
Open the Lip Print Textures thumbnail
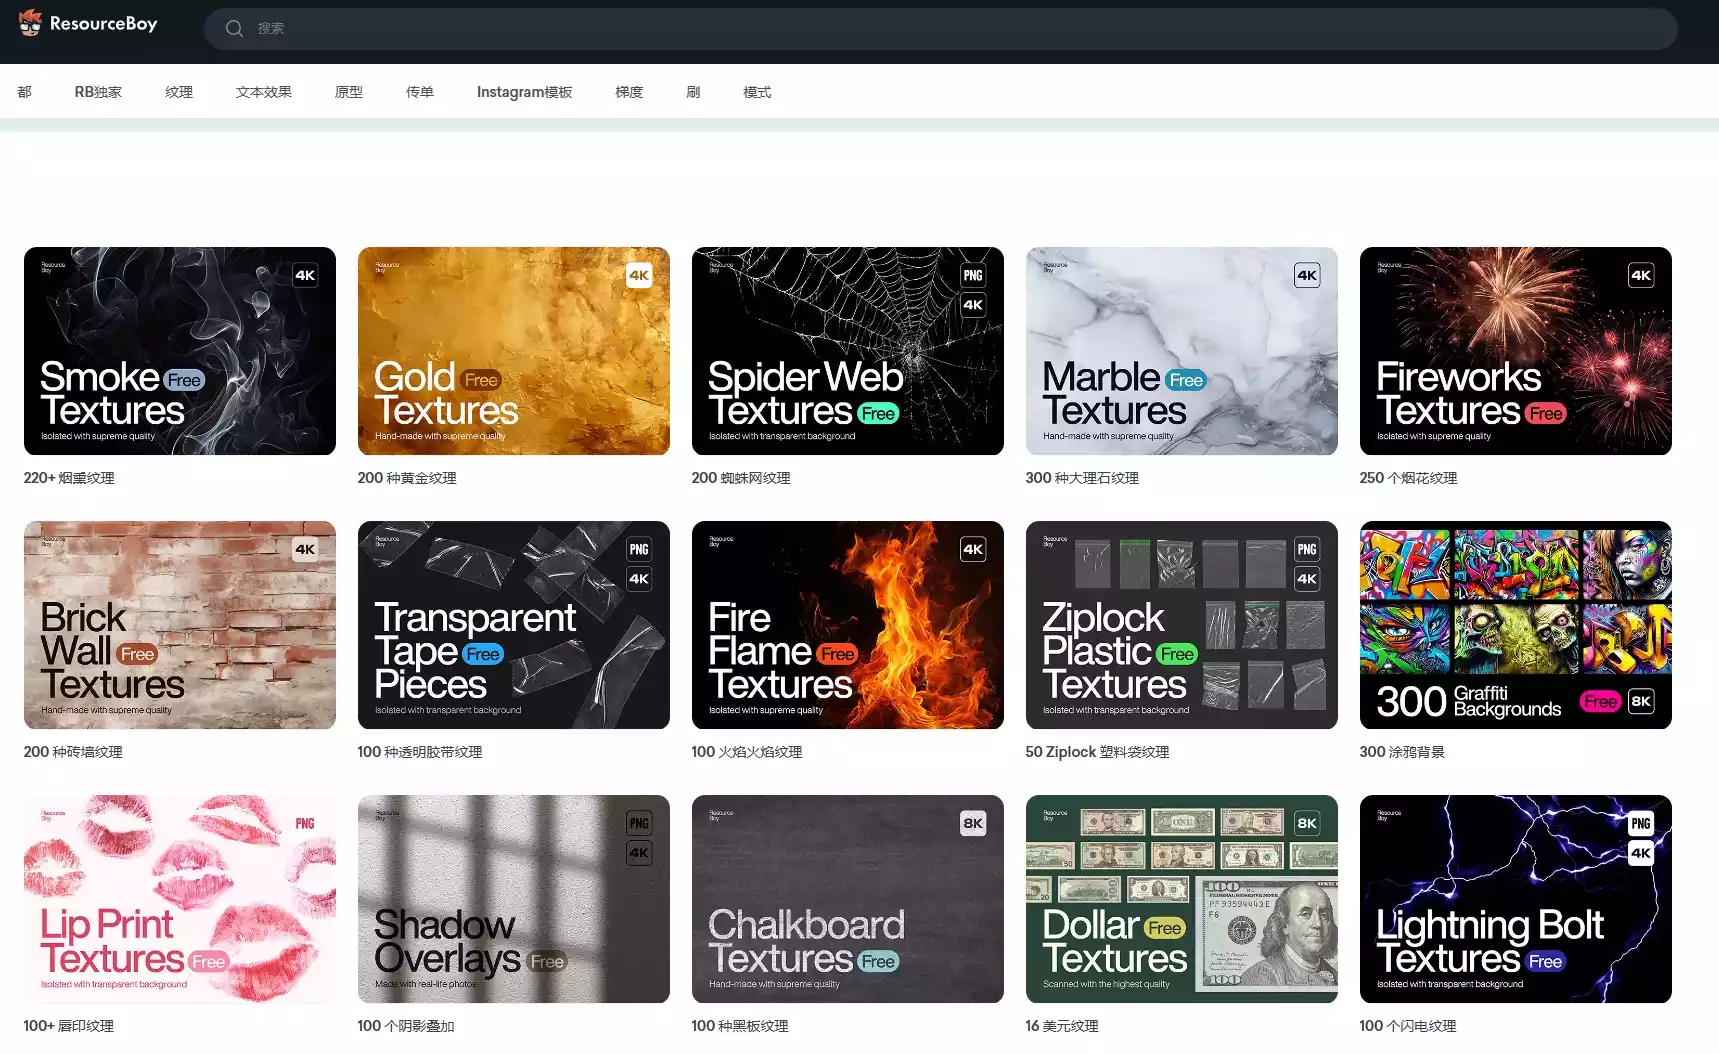180,899
